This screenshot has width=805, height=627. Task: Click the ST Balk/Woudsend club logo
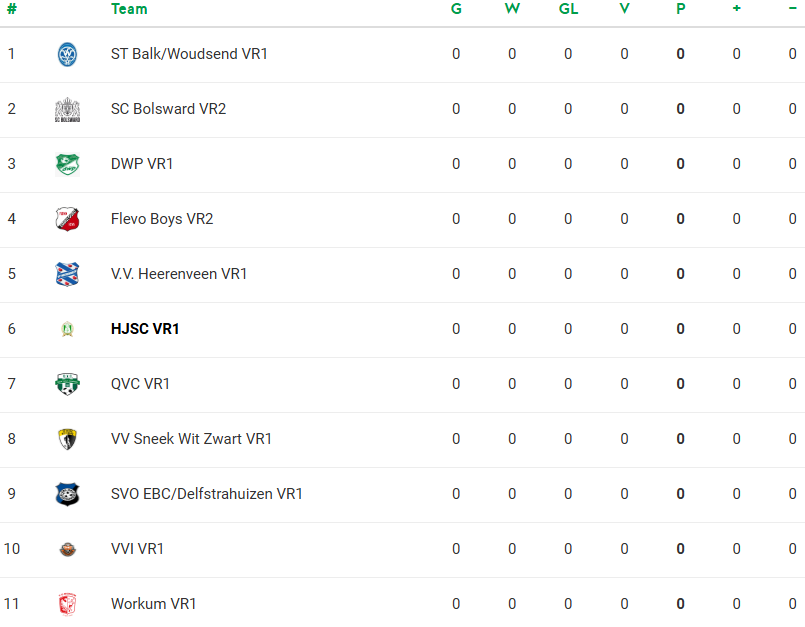(67, 54)
